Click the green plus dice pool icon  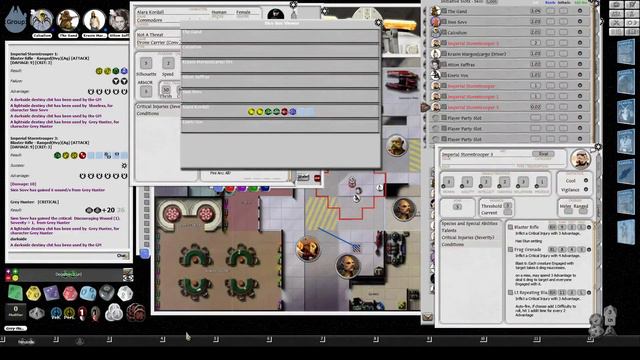[x=15, y=271]
